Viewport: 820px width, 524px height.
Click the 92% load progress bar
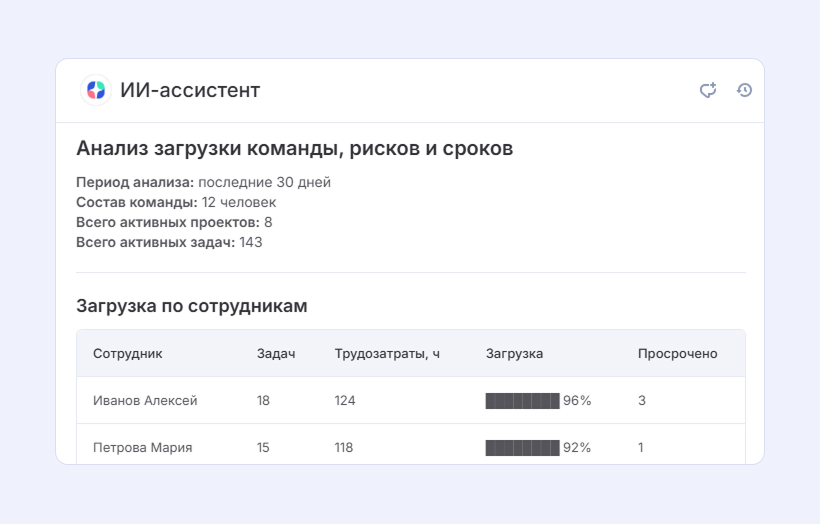pos(522,448)
